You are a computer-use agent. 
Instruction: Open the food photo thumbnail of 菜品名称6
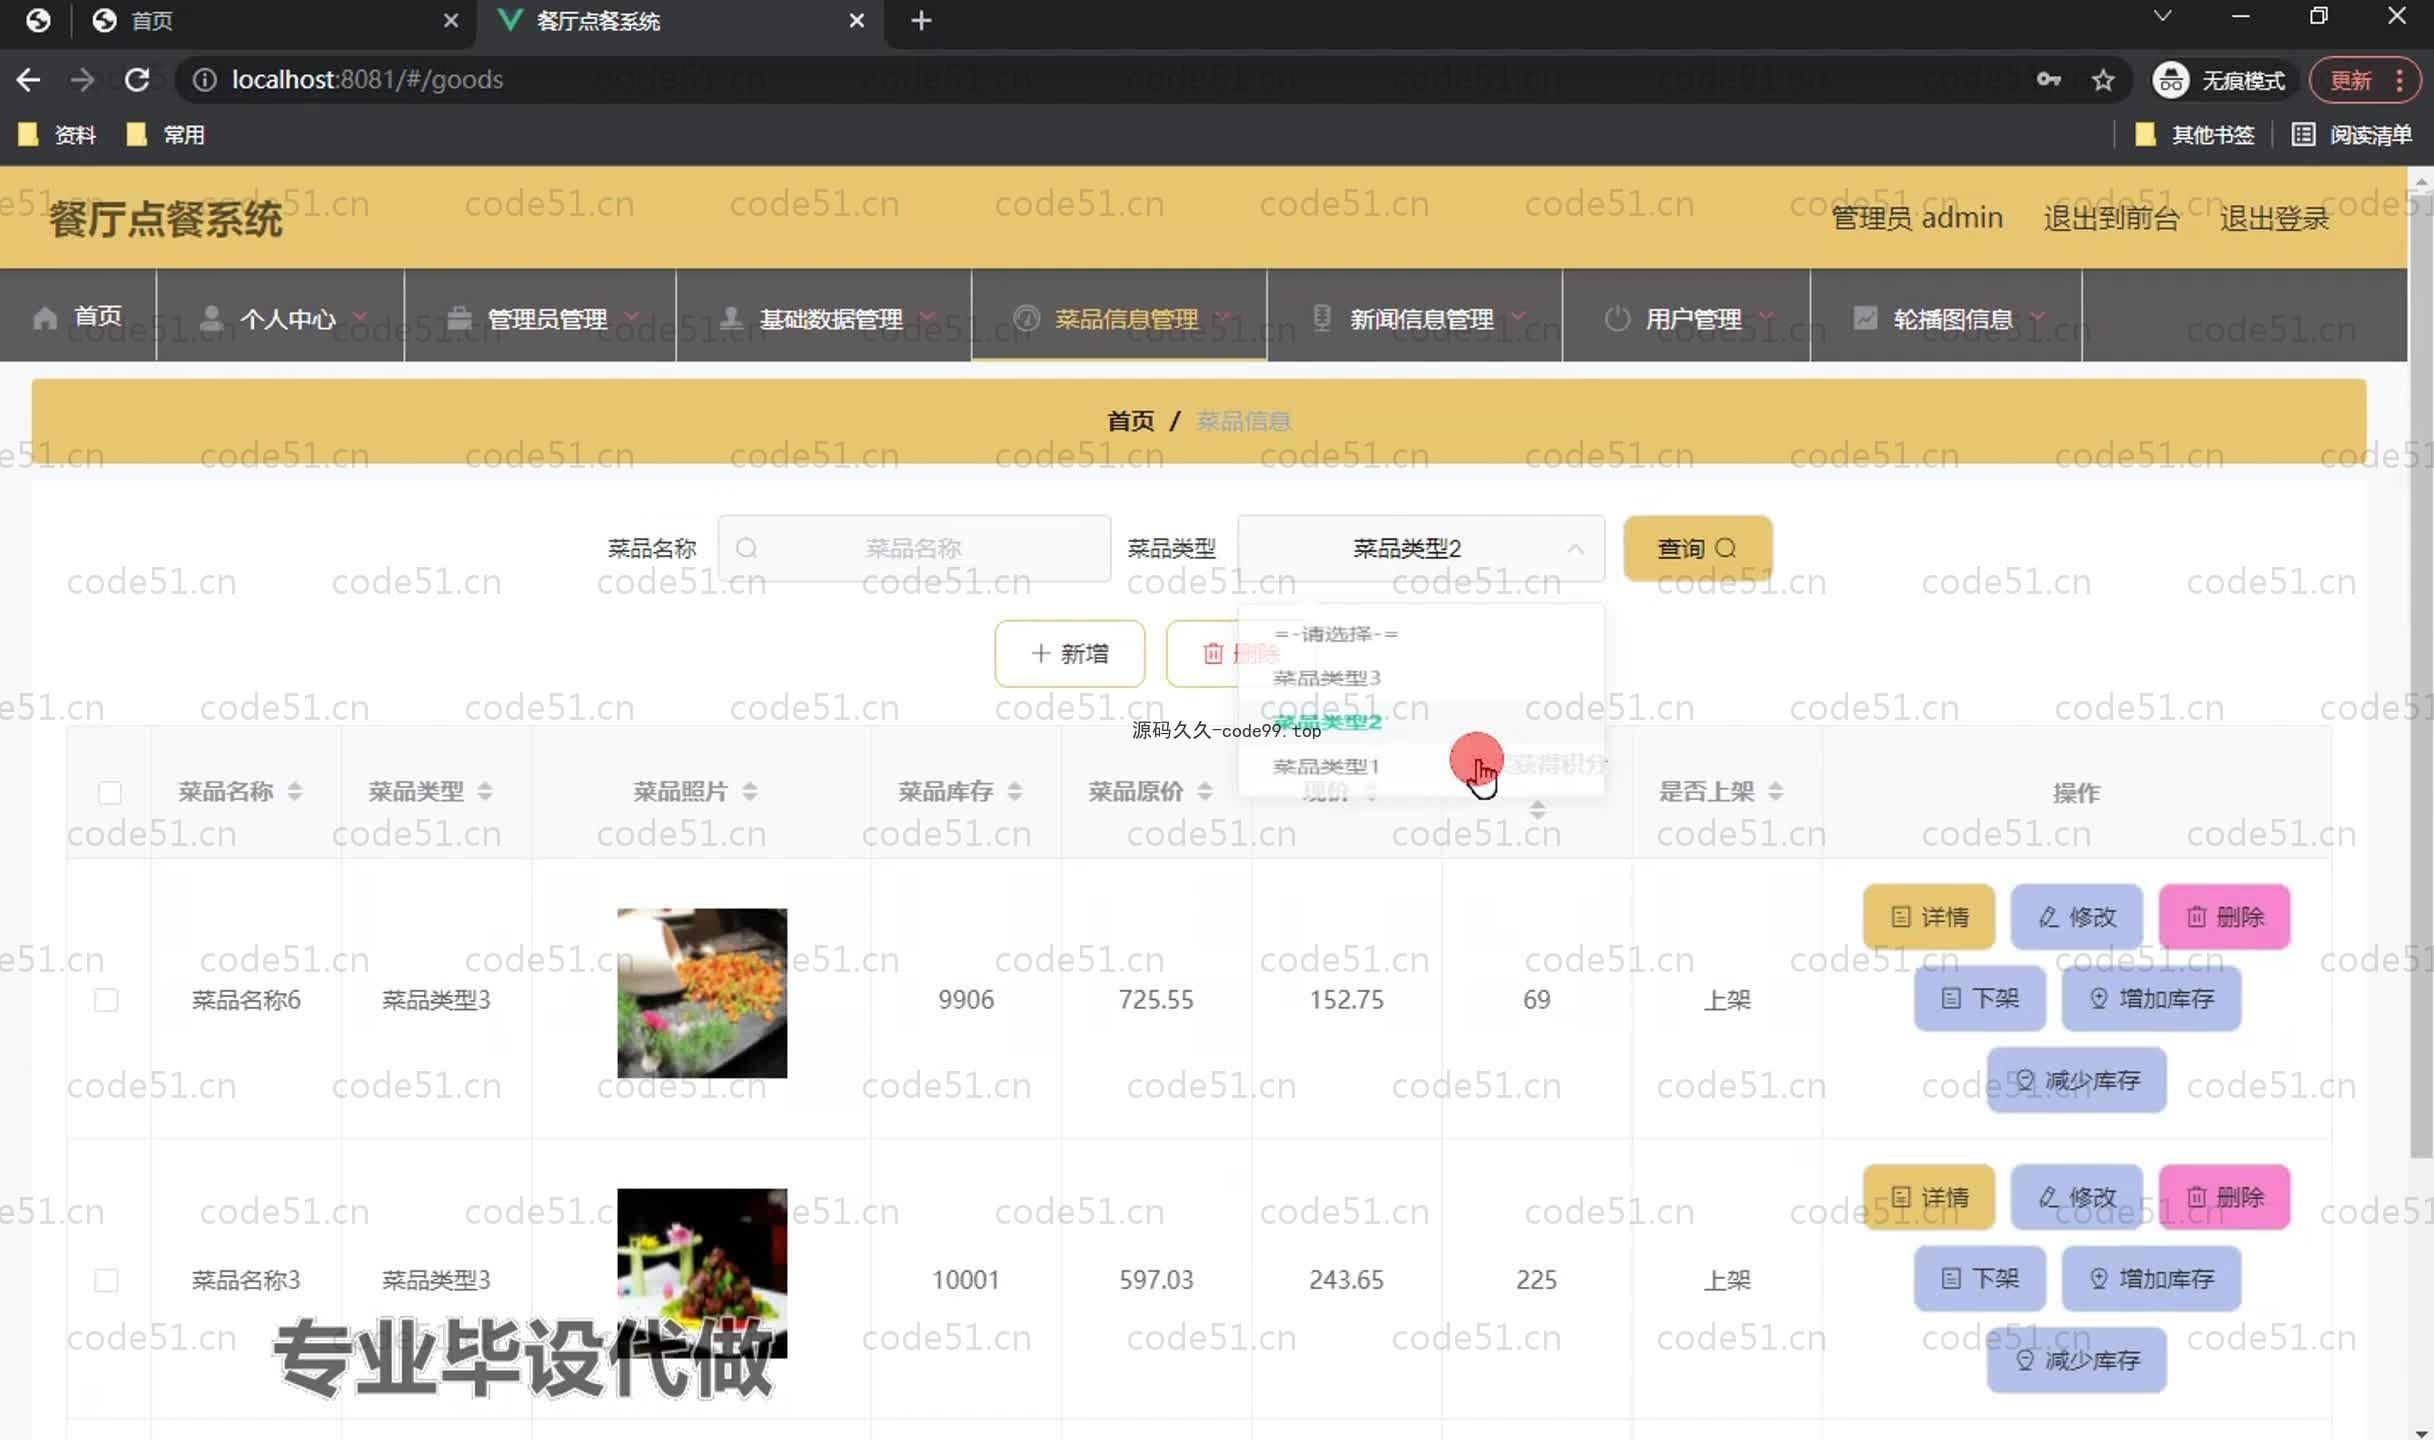[702, 993]
